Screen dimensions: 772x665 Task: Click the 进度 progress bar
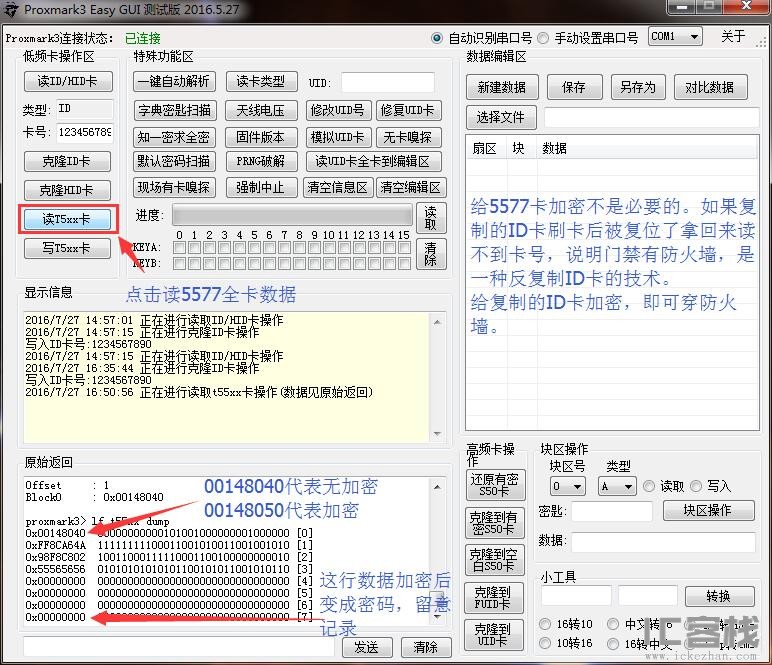point(292,216)
